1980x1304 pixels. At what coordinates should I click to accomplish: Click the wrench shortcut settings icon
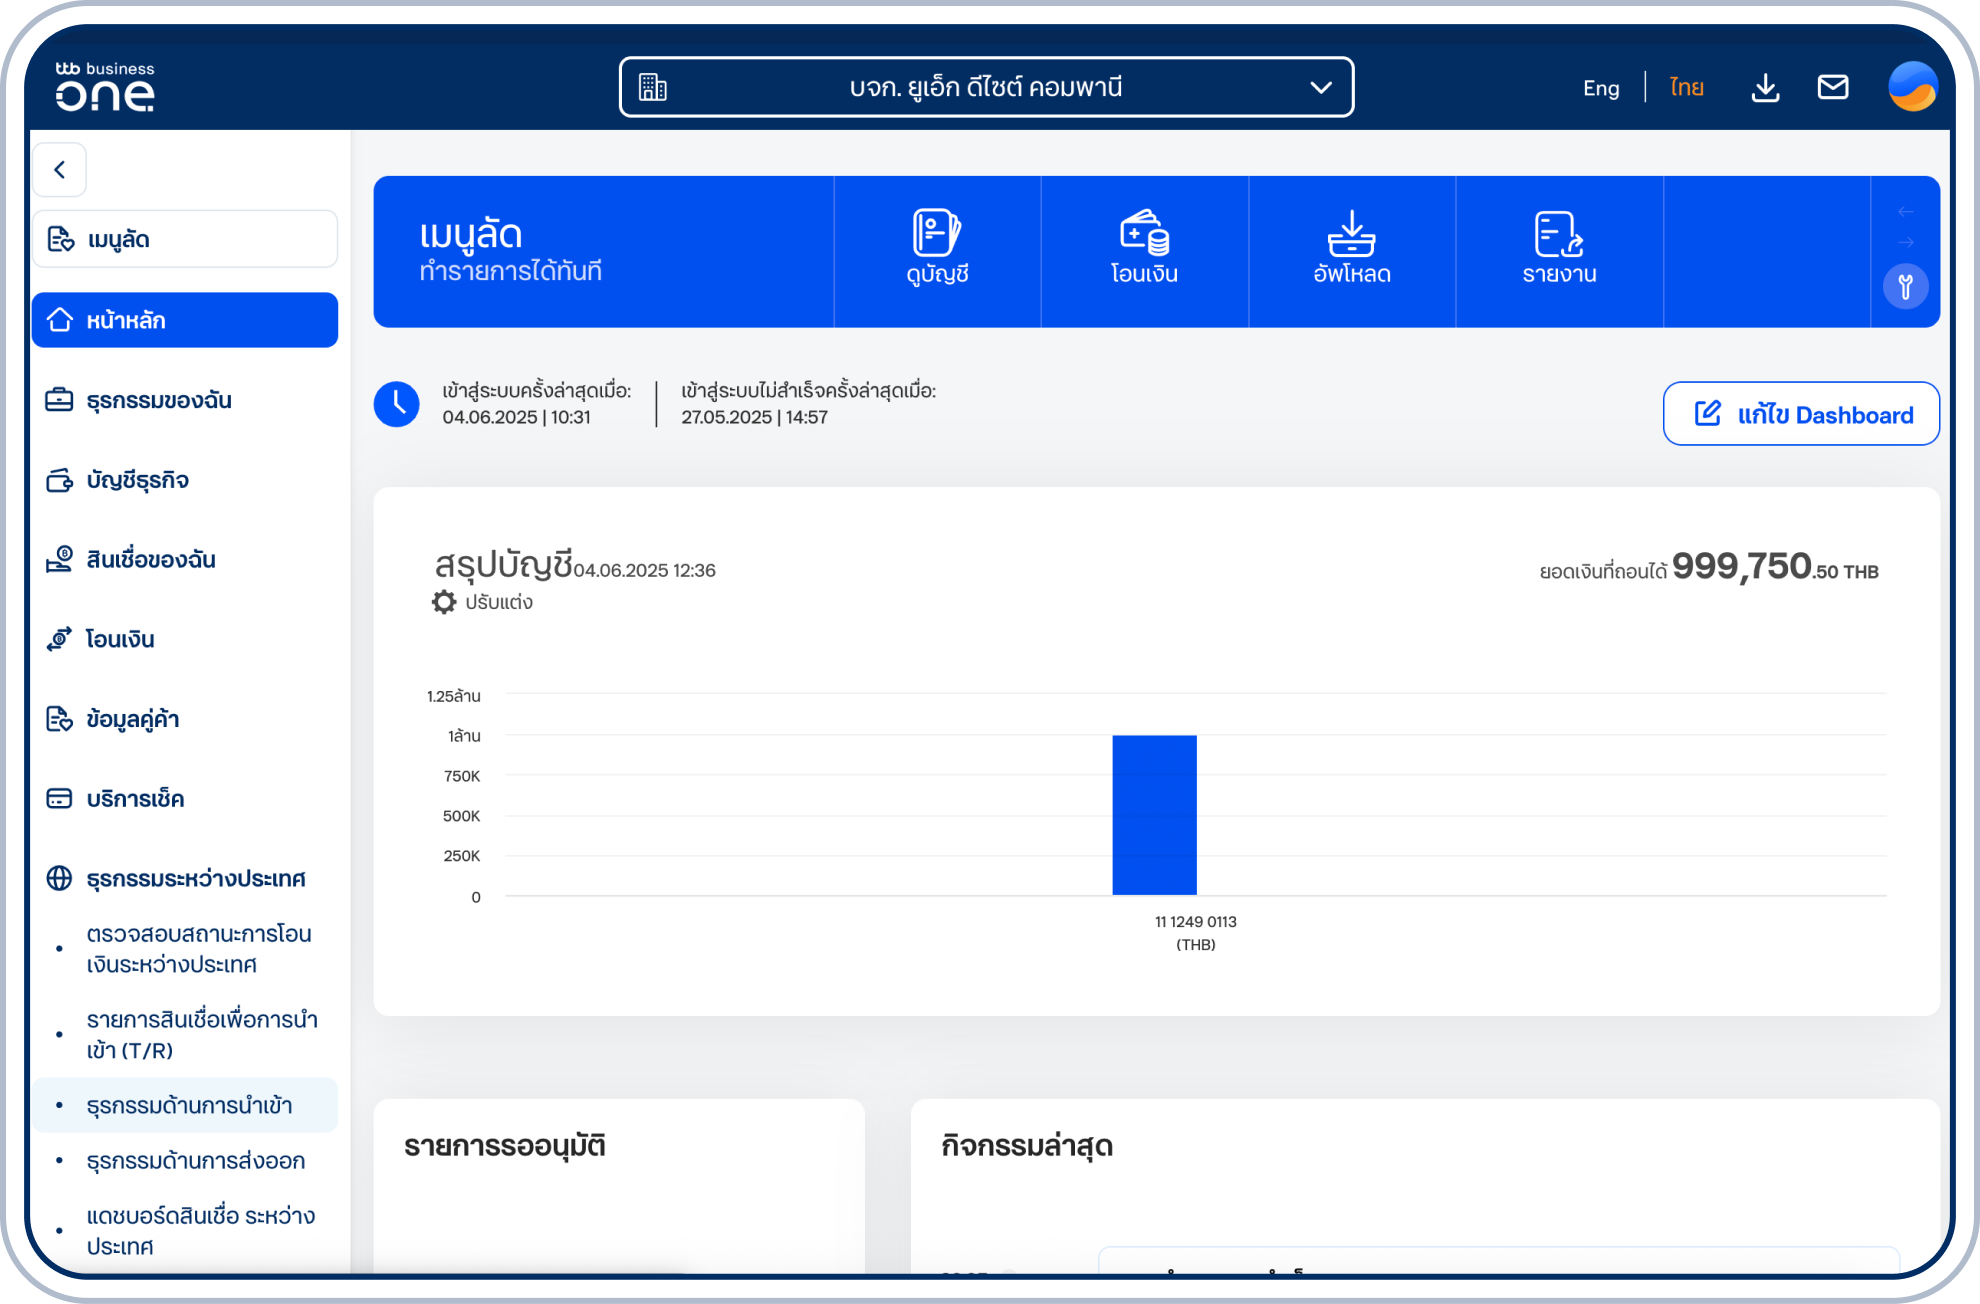click(1906, 287)
